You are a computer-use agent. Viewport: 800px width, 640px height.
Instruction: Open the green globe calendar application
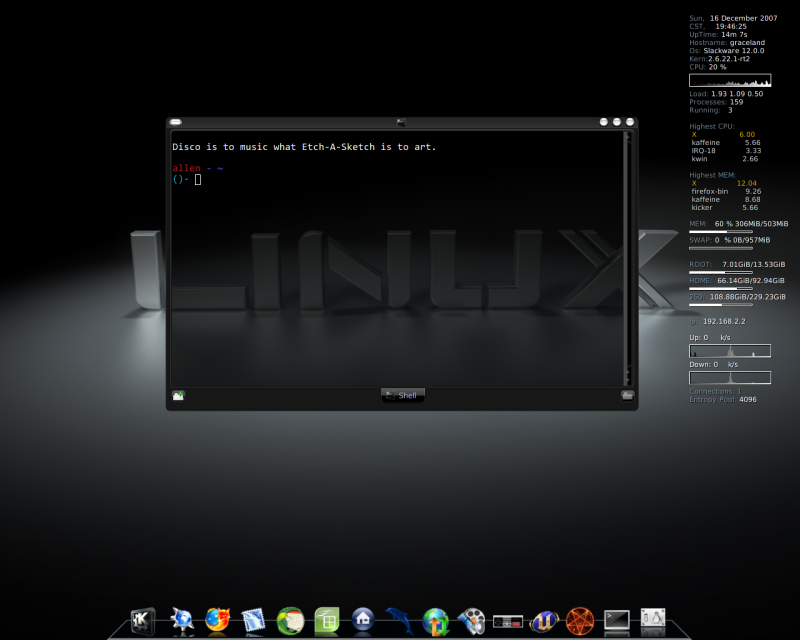coord(290,621)
